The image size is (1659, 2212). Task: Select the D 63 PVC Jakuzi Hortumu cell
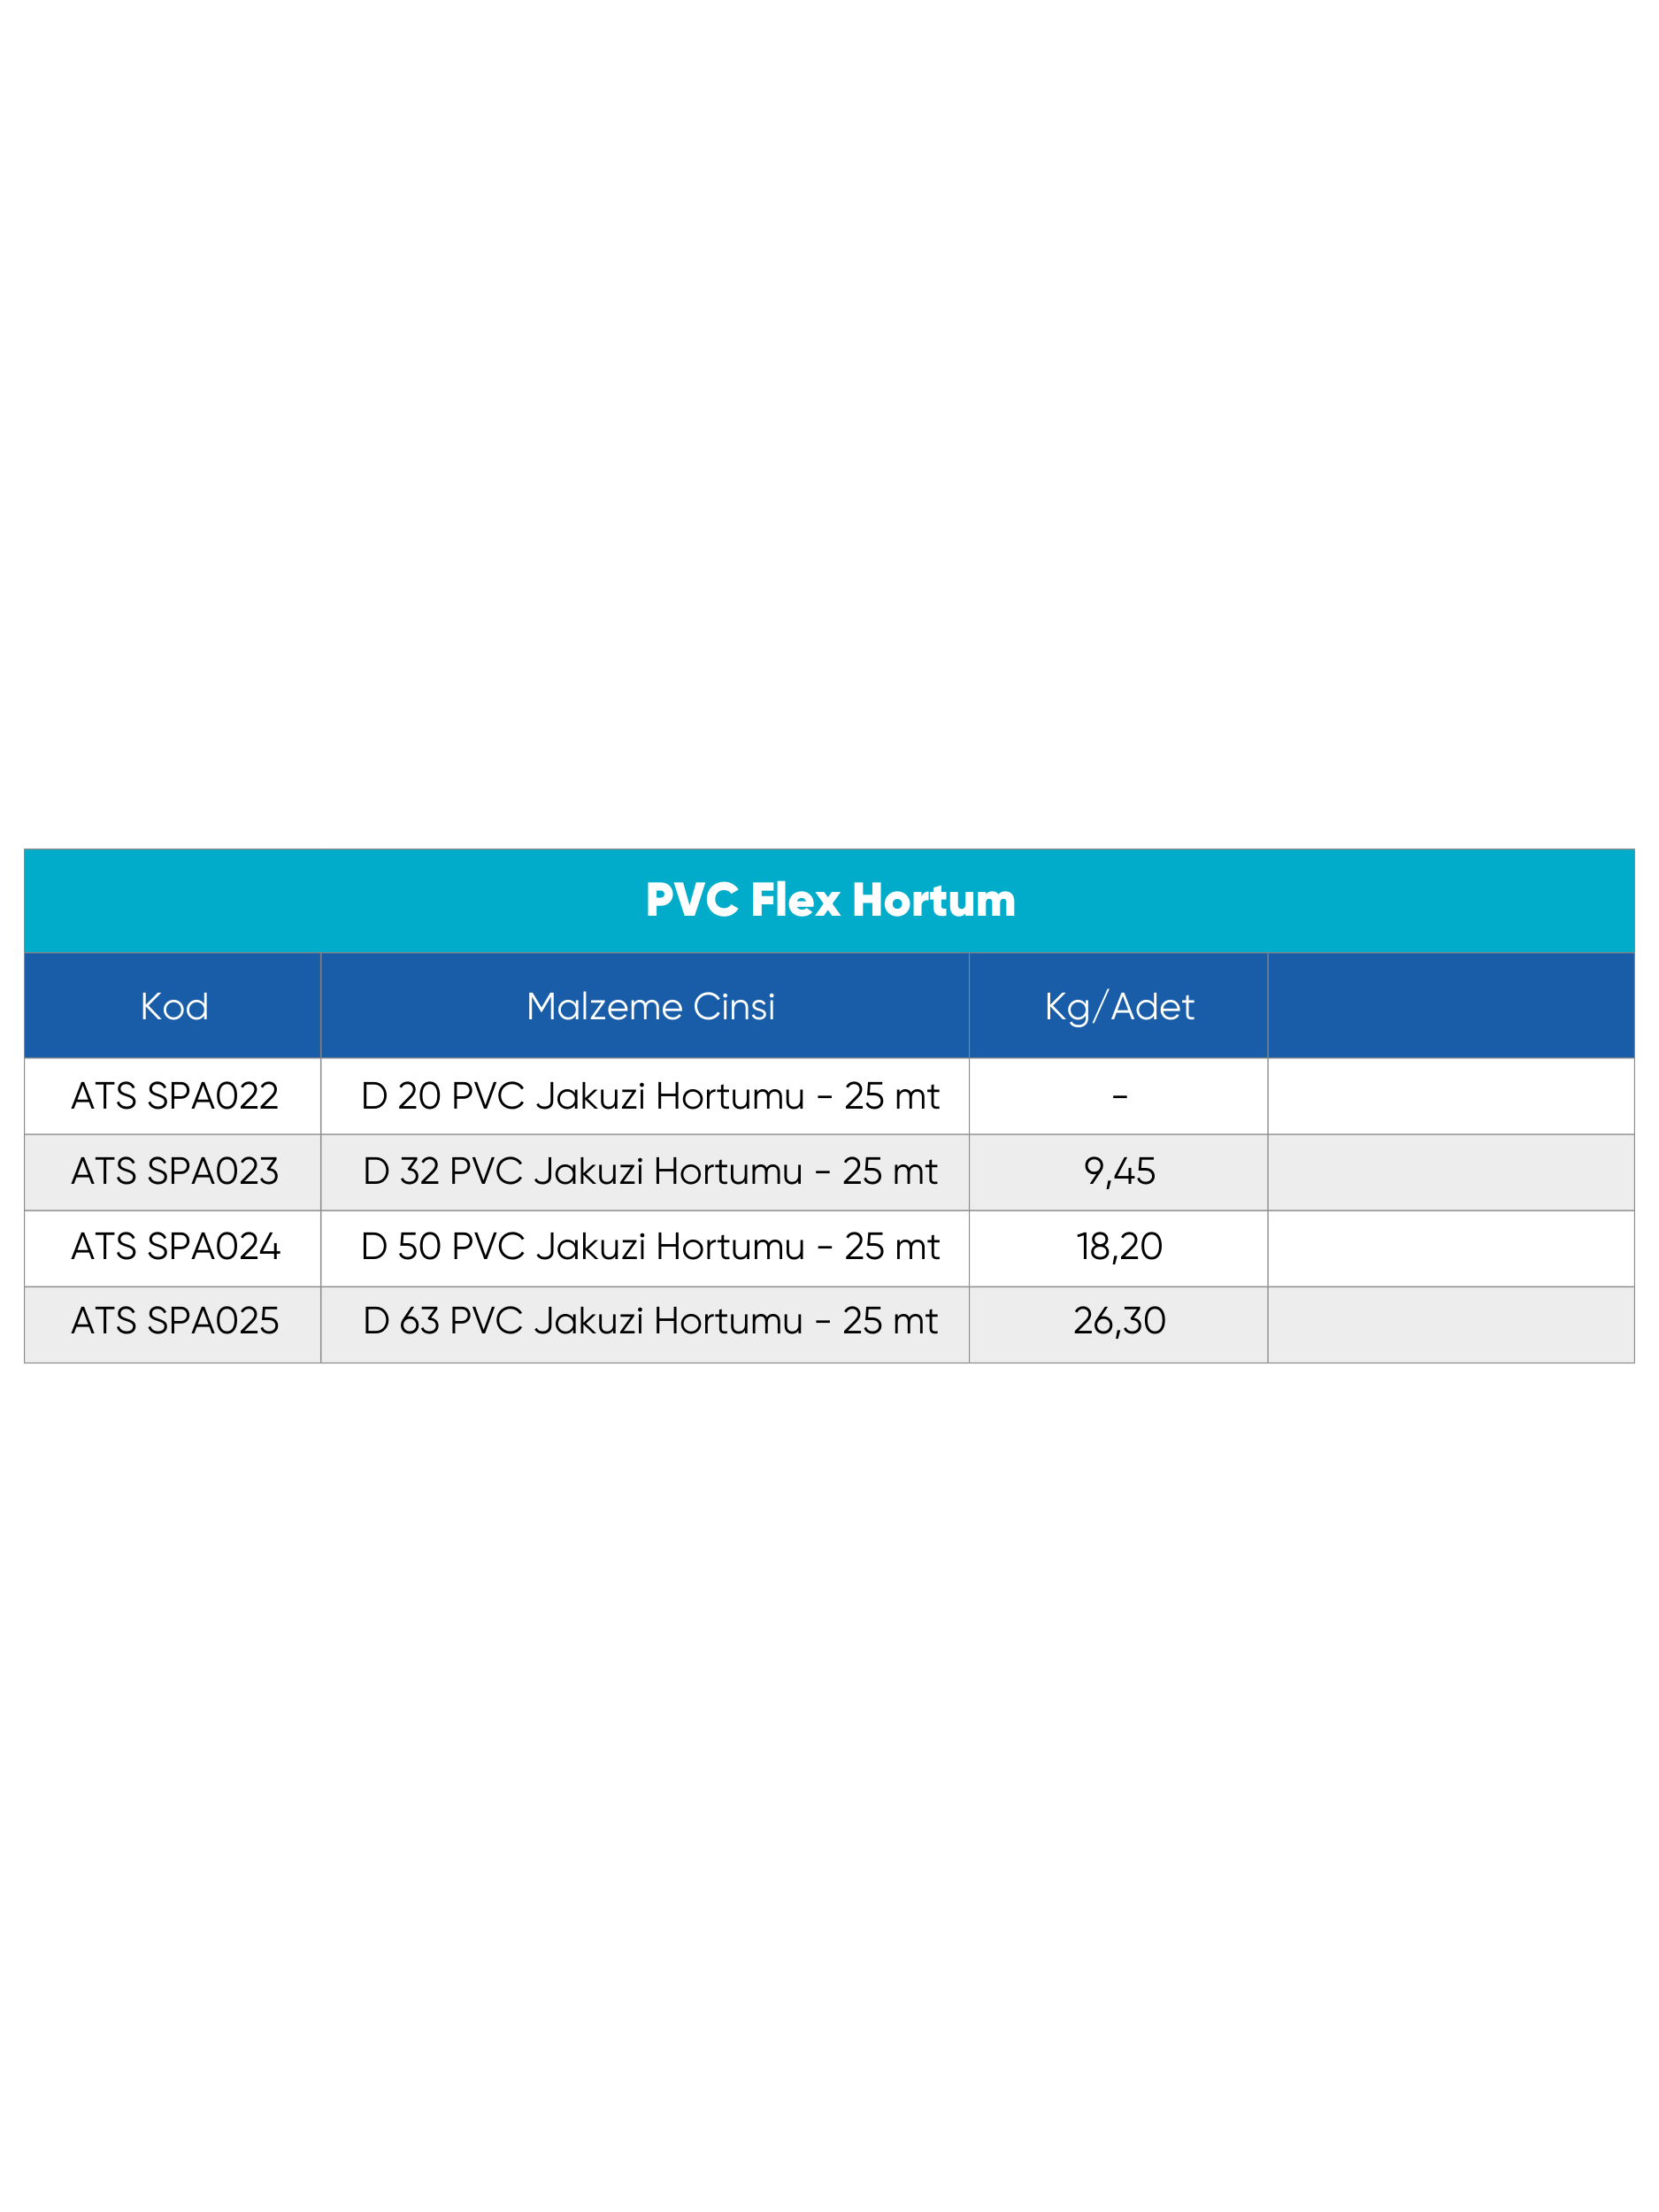650,1321
